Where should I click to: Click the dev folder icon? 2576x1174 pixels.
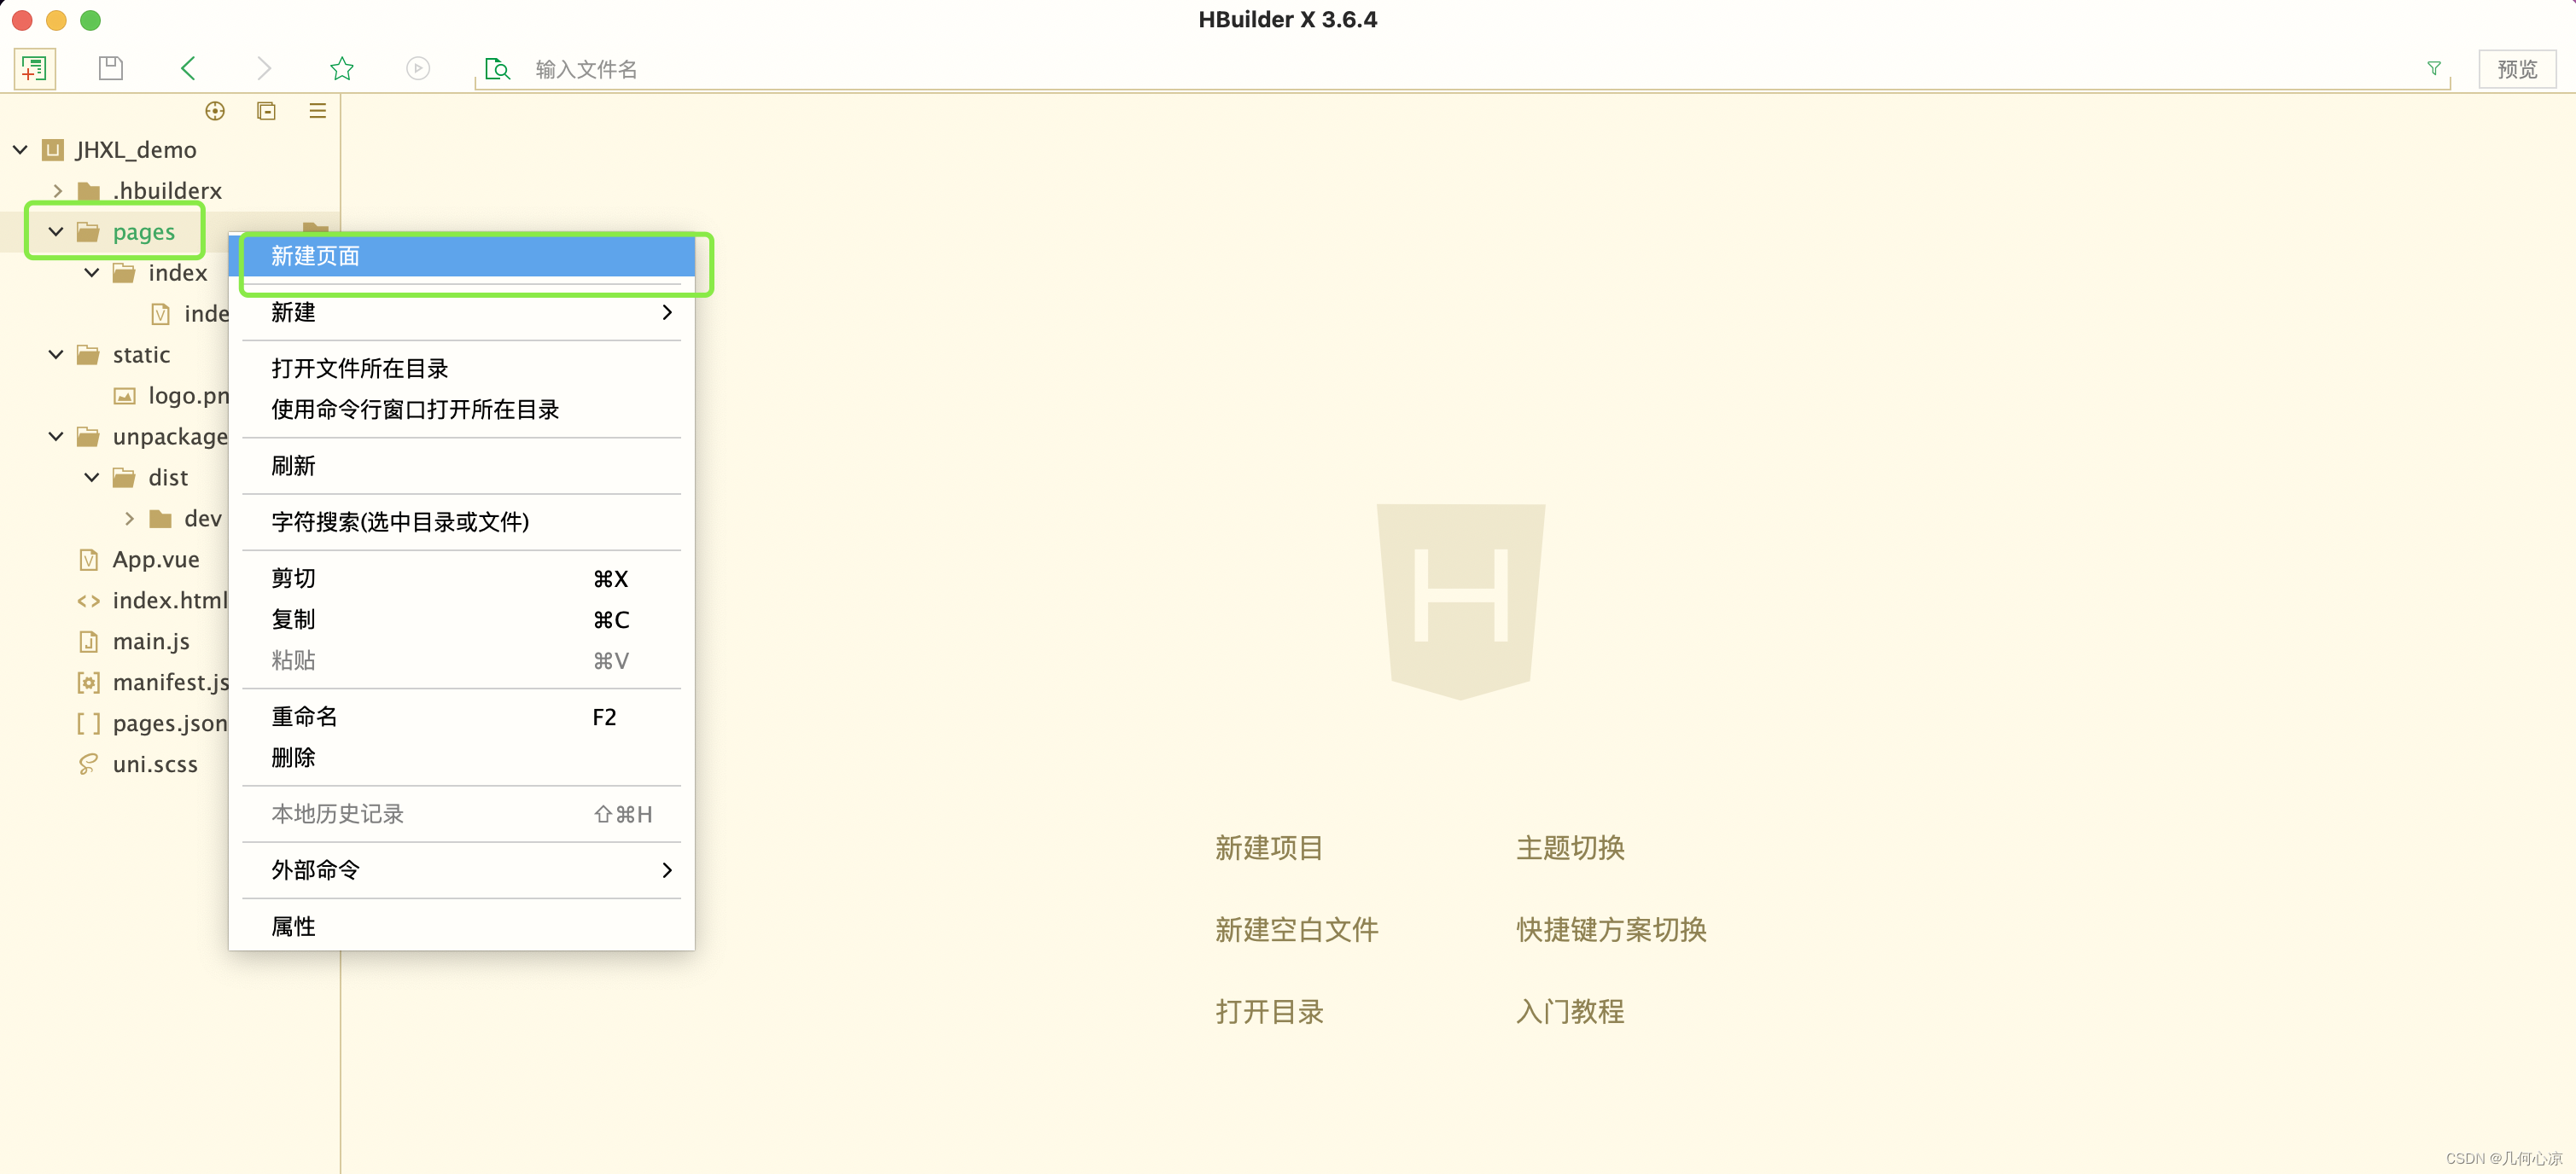[x=160, y=519]
